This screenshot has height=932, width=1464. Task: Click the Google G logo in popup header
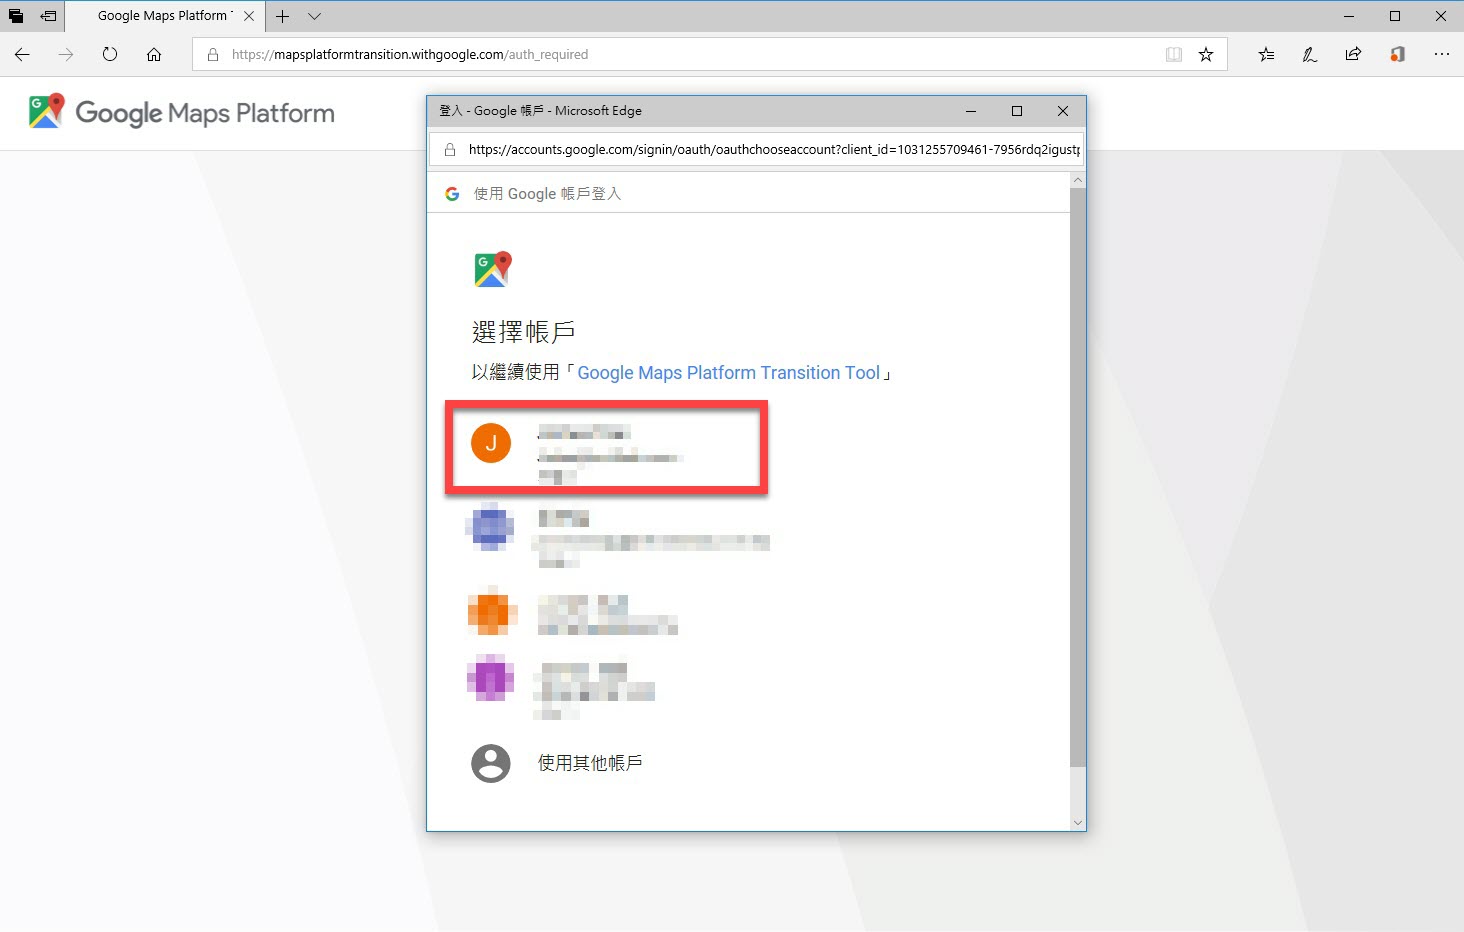click(452, 194)
